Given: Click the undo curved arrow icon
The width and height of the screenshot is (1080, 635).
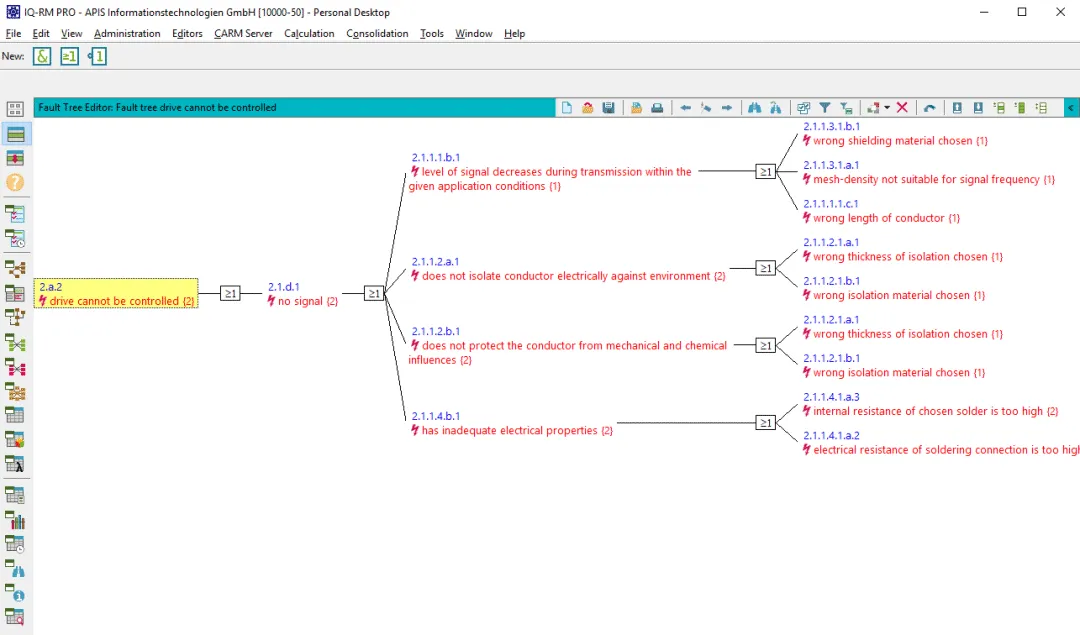Looking at the screenshot, I should (x=929, y=107).
